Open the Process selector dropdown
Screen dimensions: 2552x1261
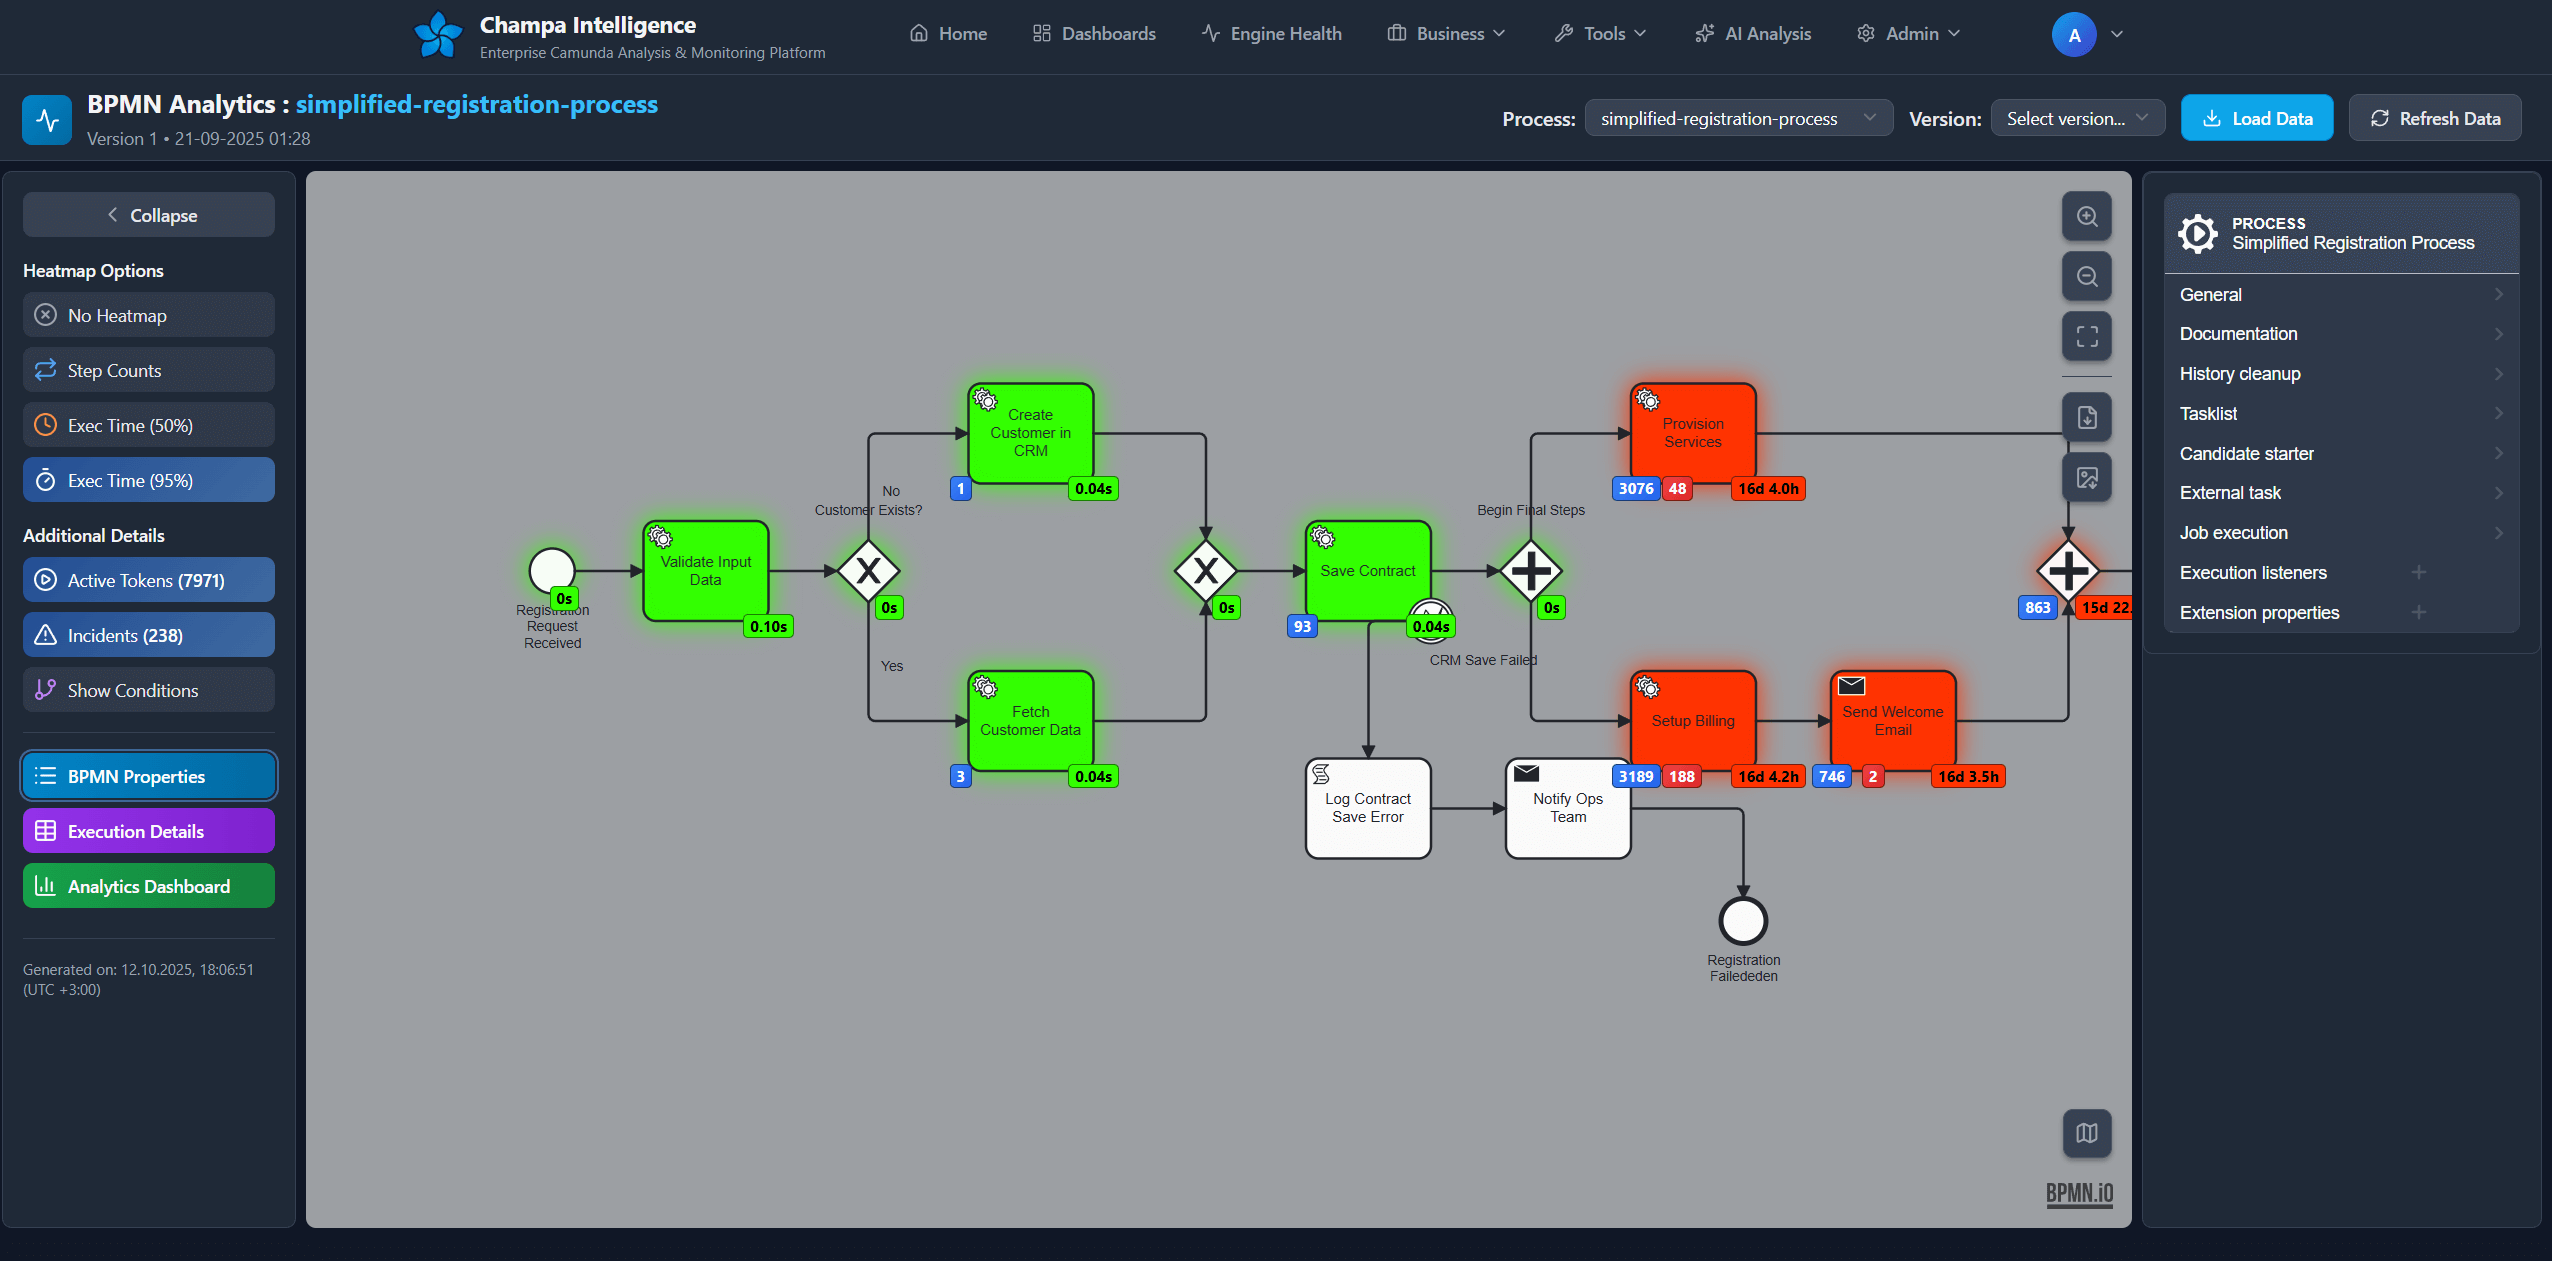click(x=1738, y=117)
